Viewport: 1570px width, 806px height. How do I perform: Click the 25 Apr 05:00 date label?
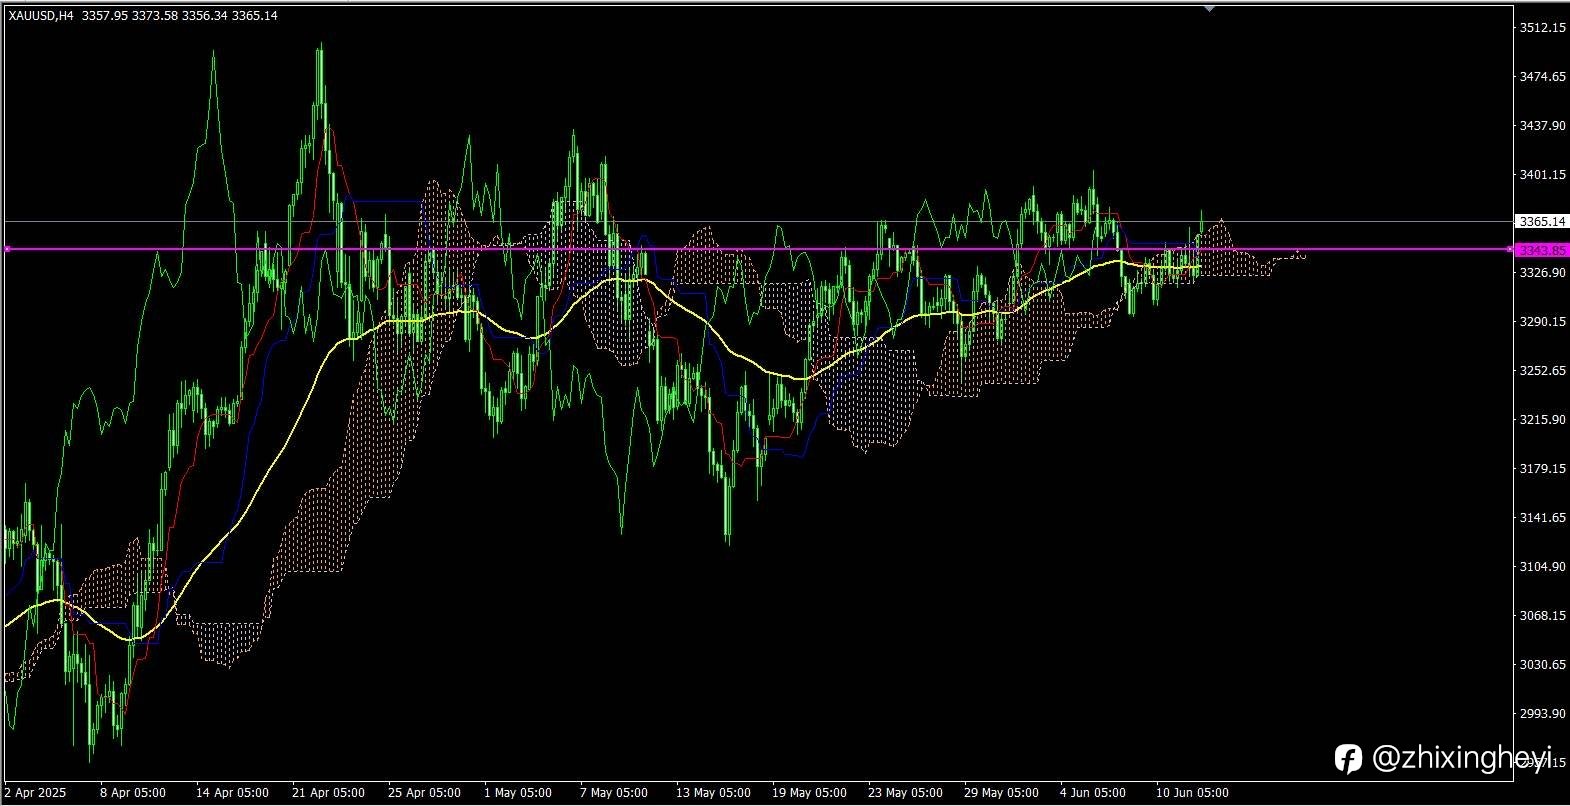(x=424, y=793)
